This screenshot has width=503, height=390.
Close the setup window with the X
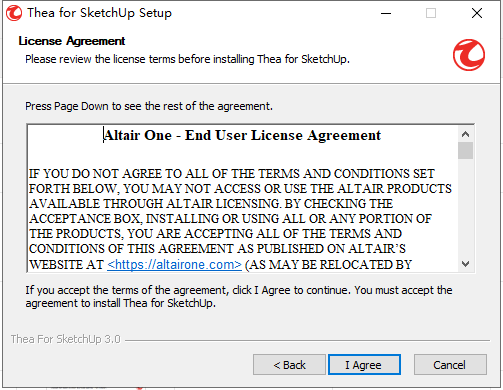tap(477, 13)
